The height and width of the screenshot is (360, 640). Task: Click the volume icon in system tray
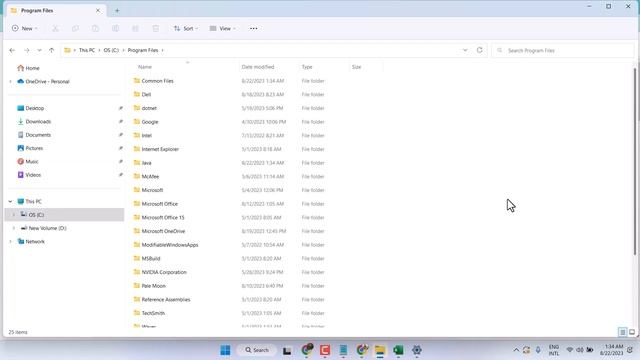[x=580, y=350]
